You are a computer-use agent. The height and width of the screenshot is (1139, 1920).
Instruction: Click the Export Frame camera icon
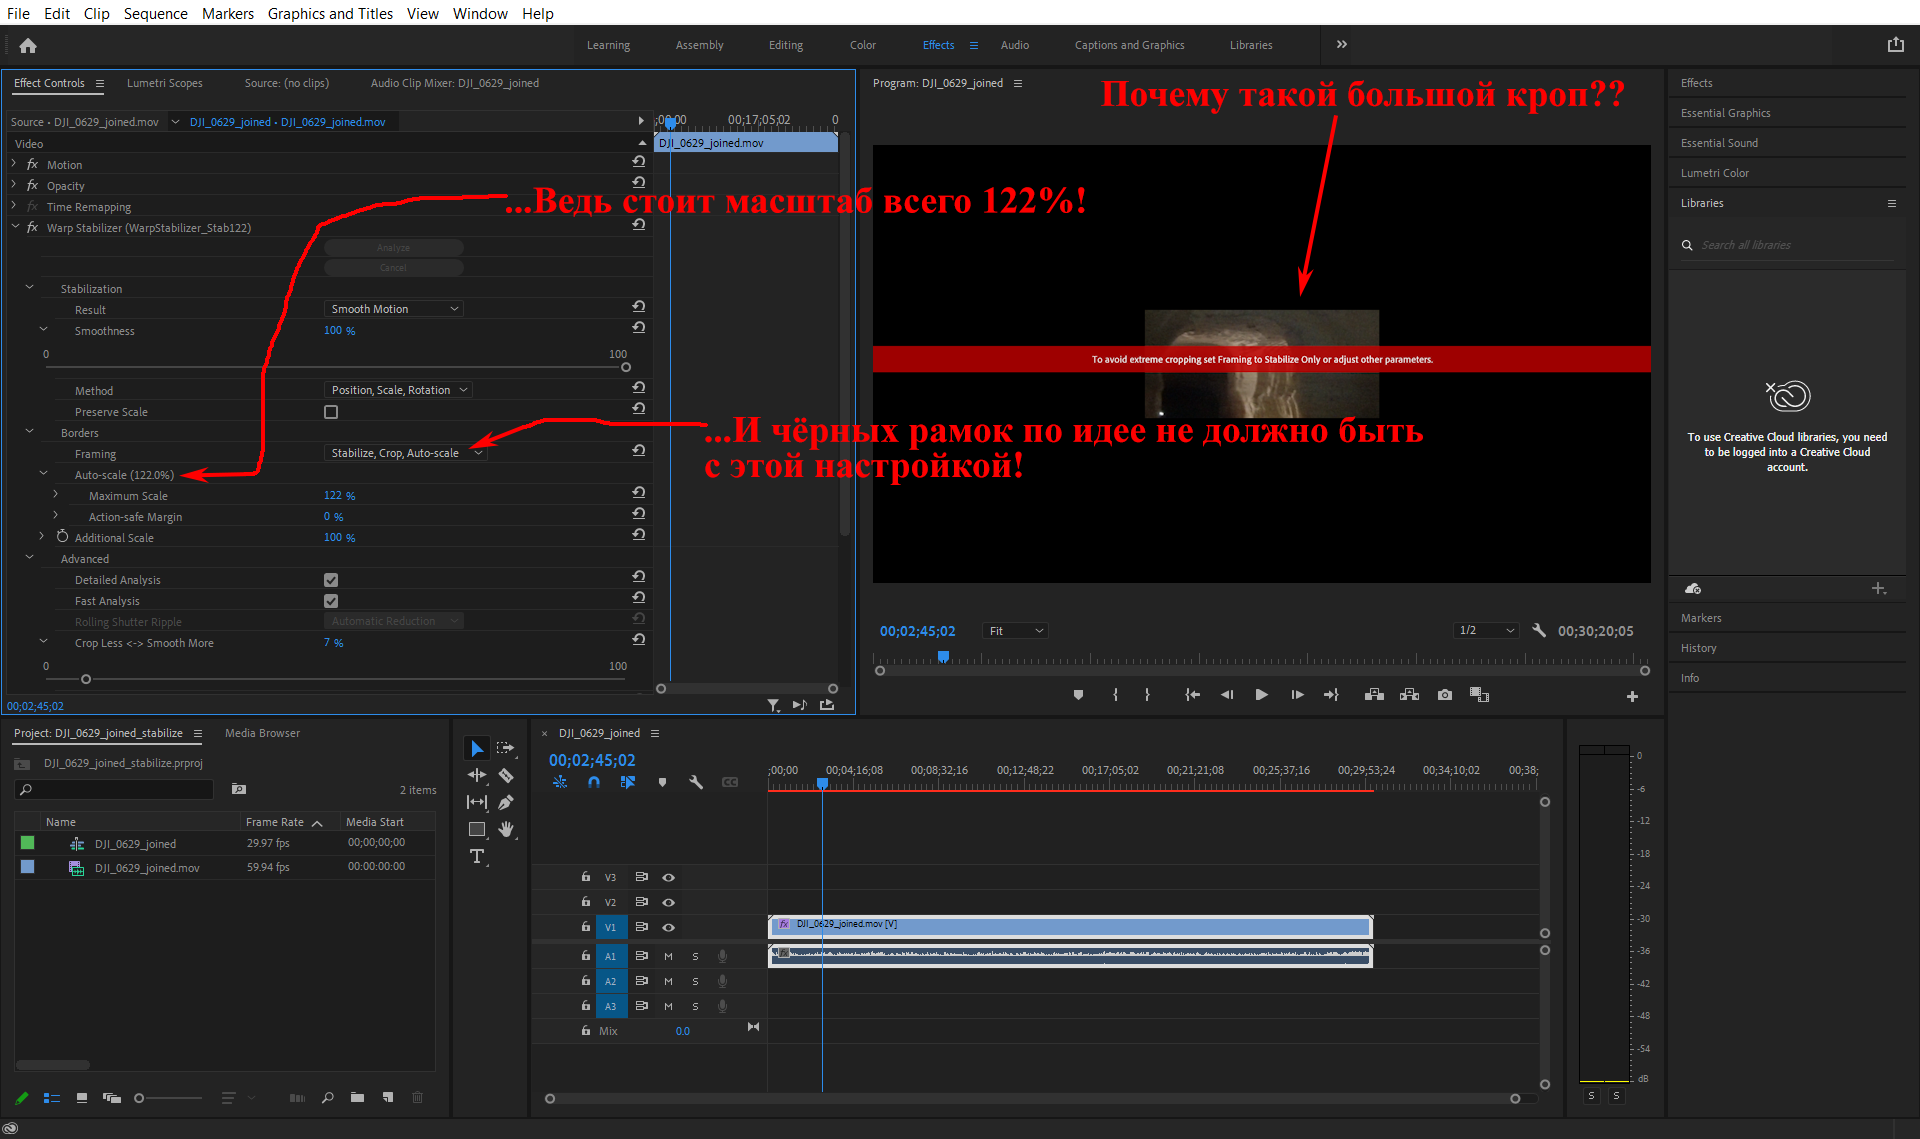(x=1445, y=695)
